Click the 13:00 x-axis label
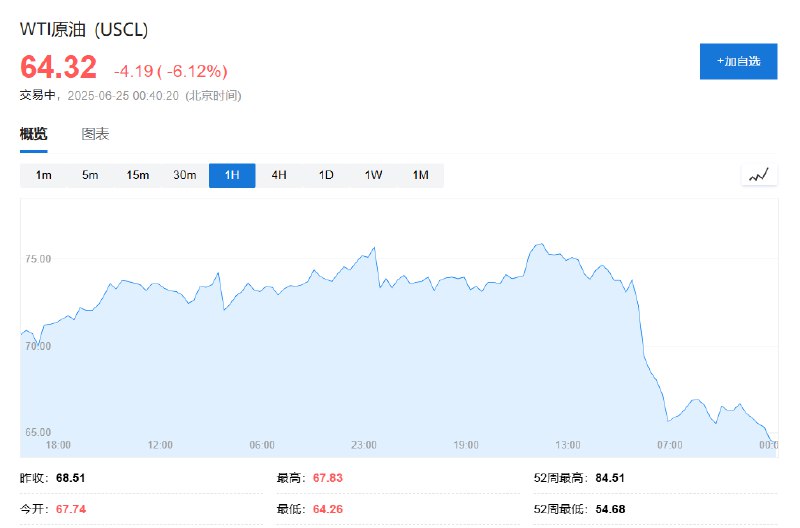Image resolution: width=800 pixels, height=528 pixels. [x=568, y=445]
